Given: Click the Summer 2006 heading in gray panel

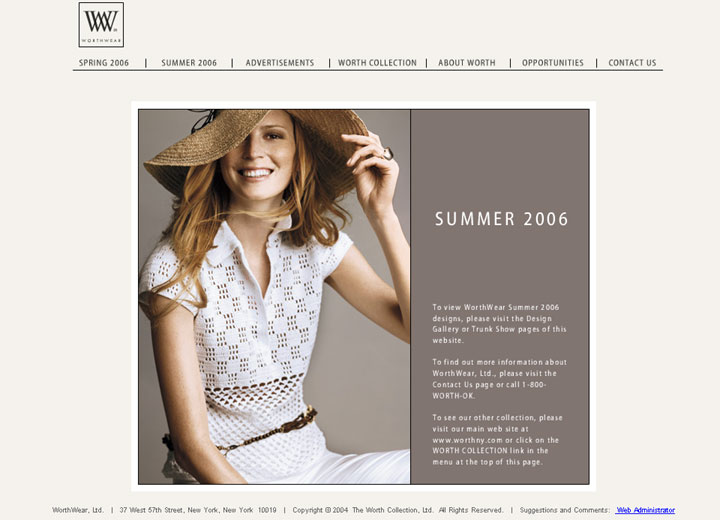Looking at the screenshot, I should [501, 219].
